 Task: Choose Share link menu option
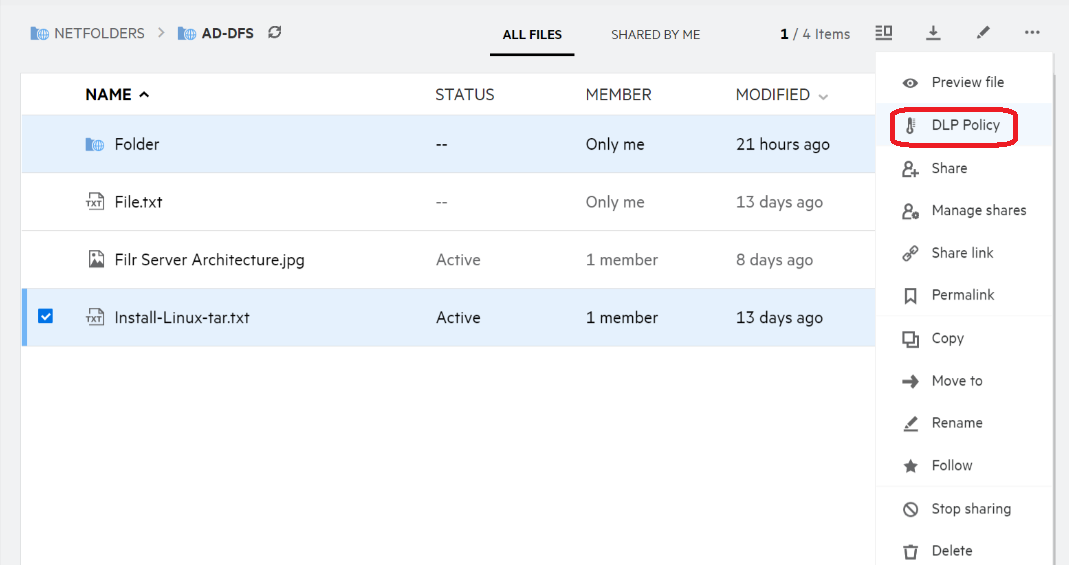962,253
